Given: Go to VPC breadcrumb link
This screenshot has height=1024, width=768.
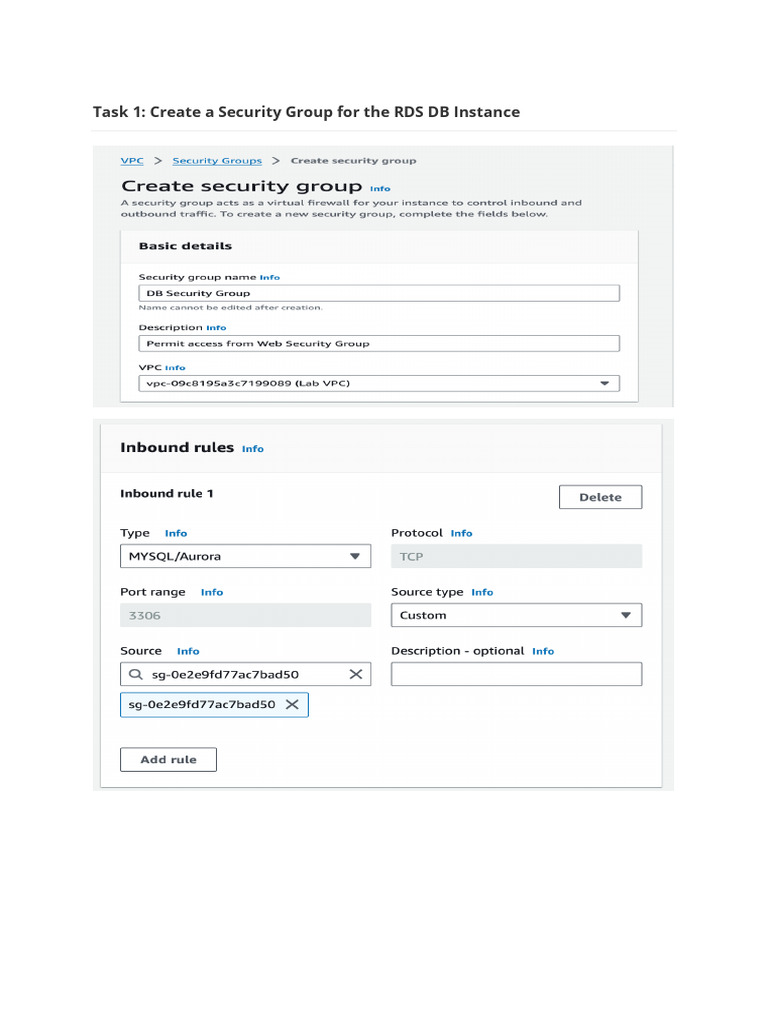Looking at the screenshot, I should (x=132, y=160).
